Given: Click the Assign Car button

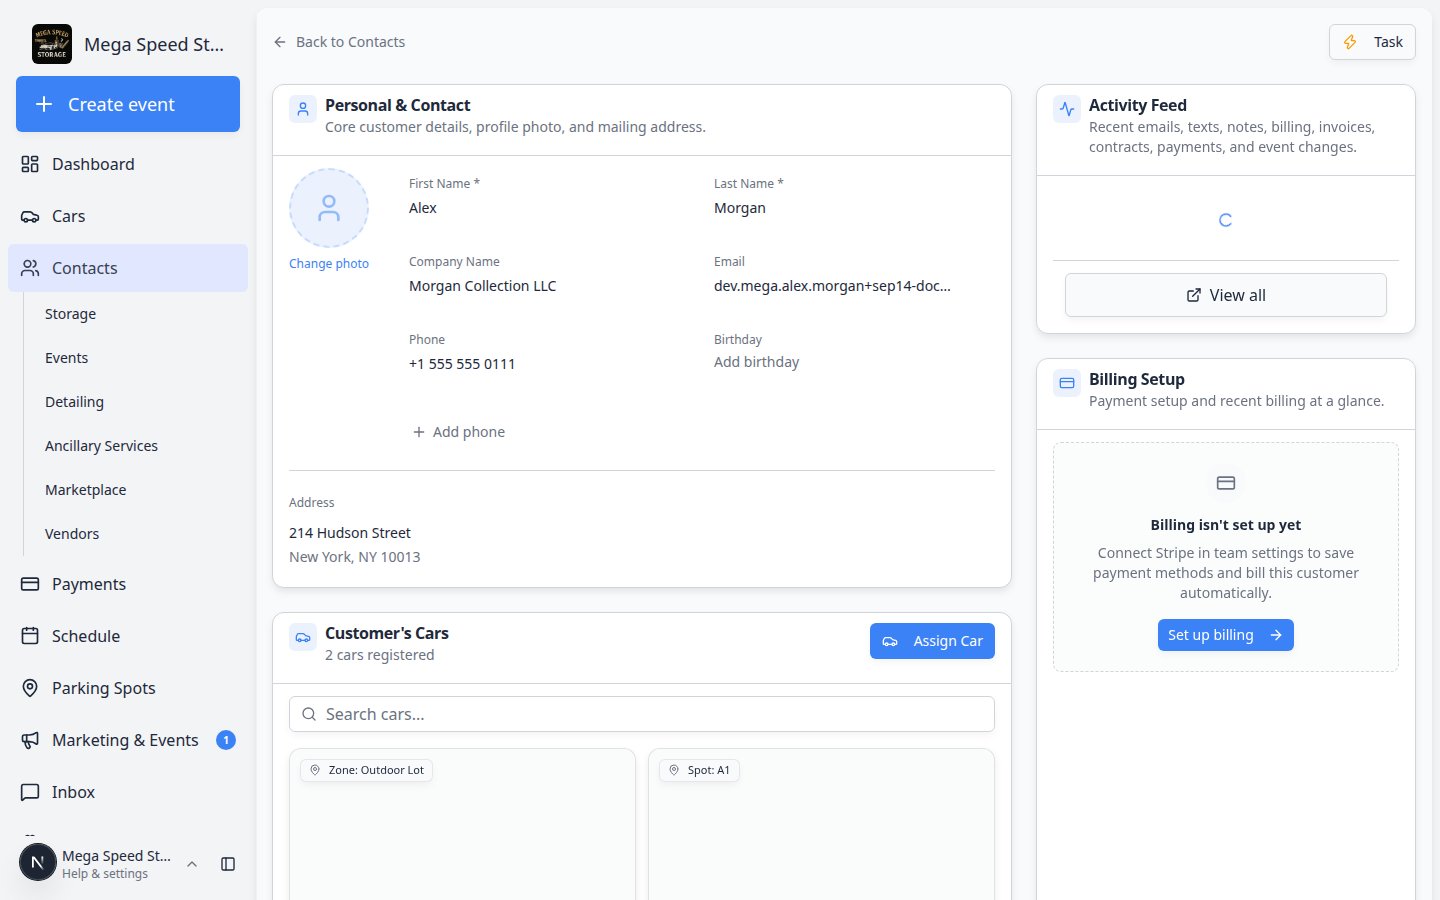Looking at the screenshot, I should click(x=932, y=641).
